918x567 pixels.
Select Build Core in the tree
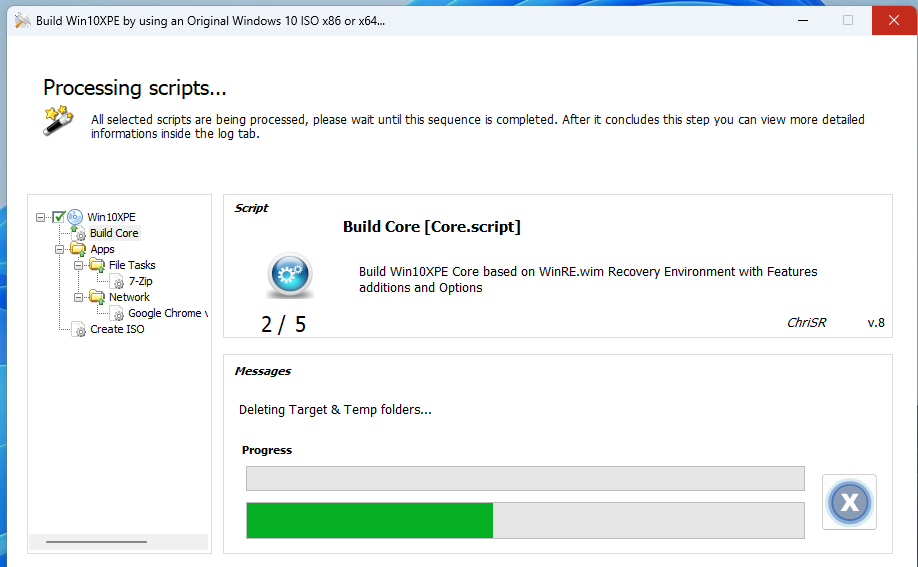click(x=114, y=233)
